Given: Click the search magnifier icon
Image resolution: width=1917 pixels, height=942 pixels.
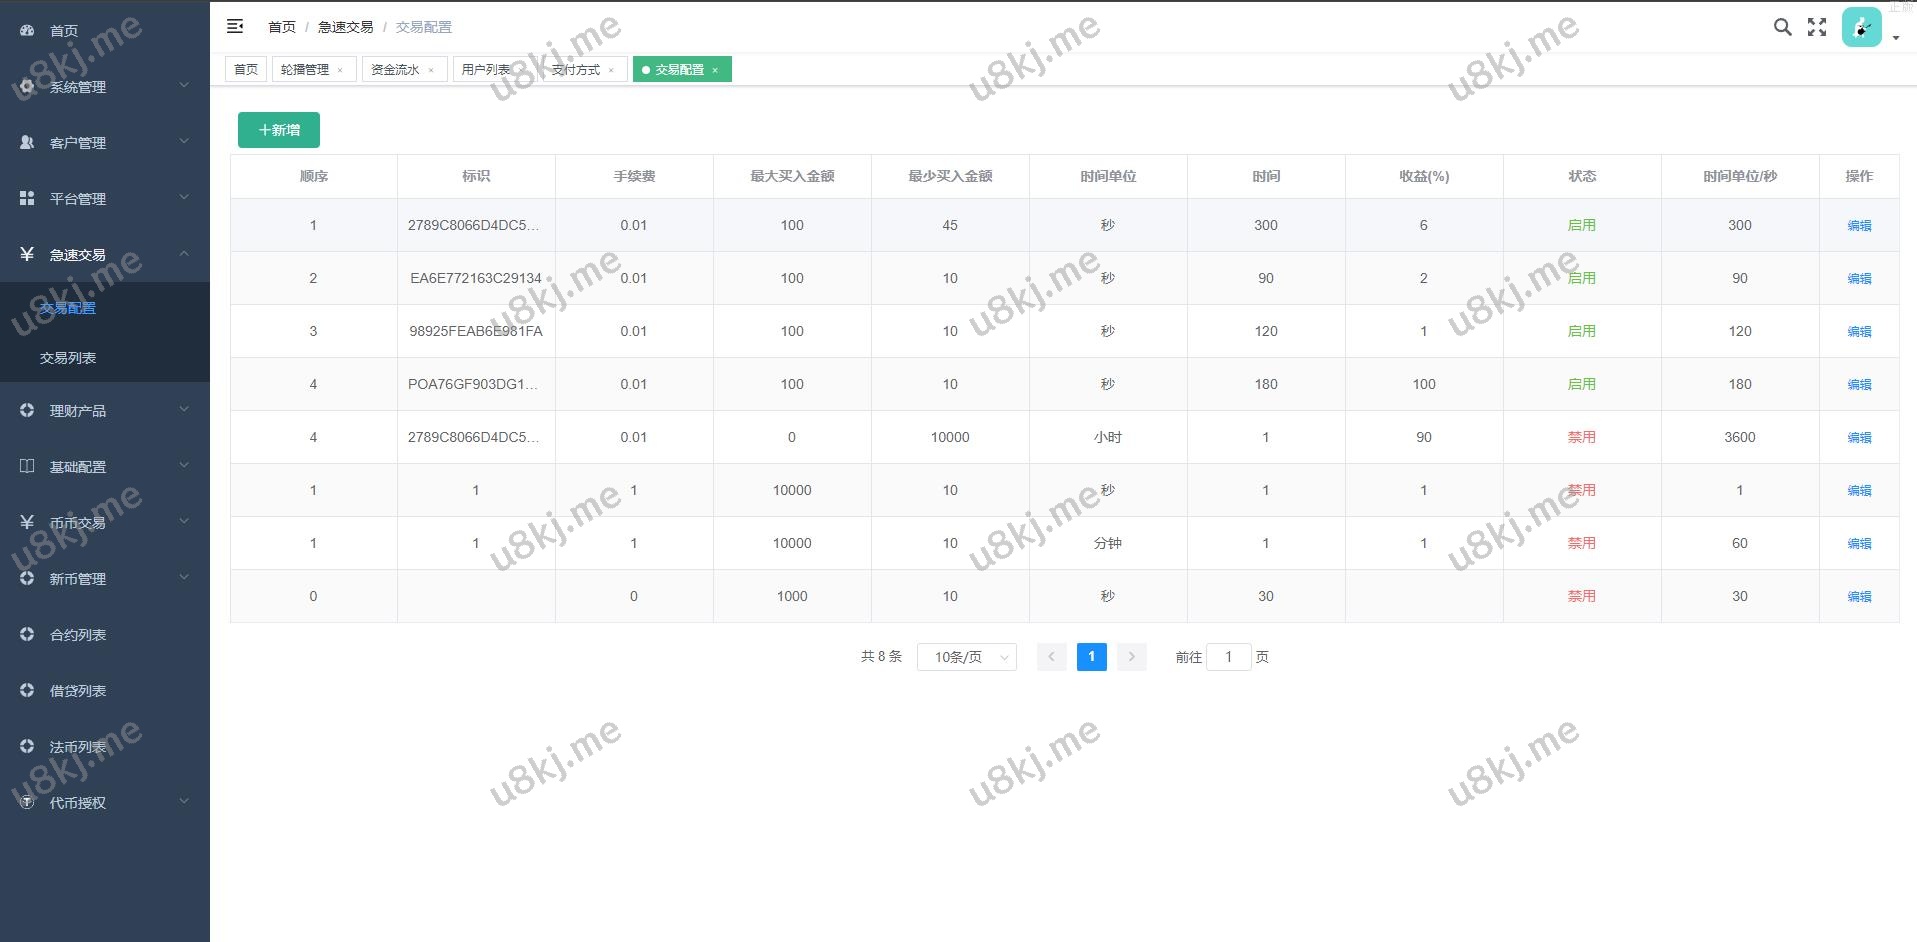Looking at the screenshot, I should pyautogui.click(x=1782, y=27).
